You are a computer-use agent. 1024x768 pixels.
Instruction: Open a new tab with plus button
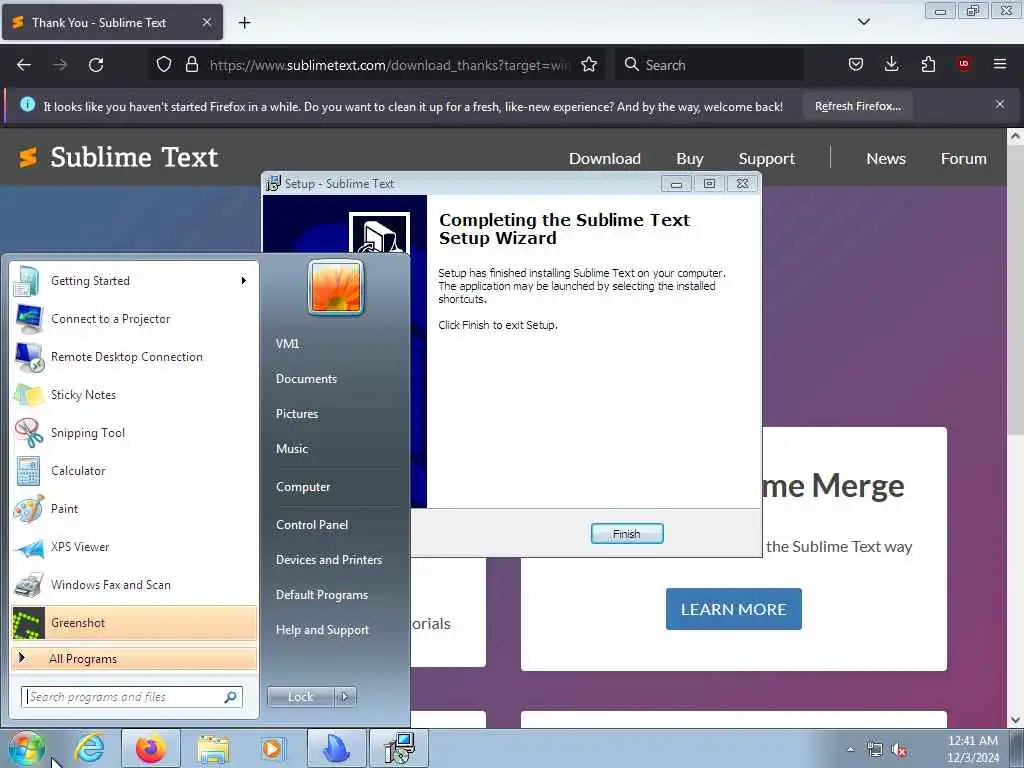244,23
